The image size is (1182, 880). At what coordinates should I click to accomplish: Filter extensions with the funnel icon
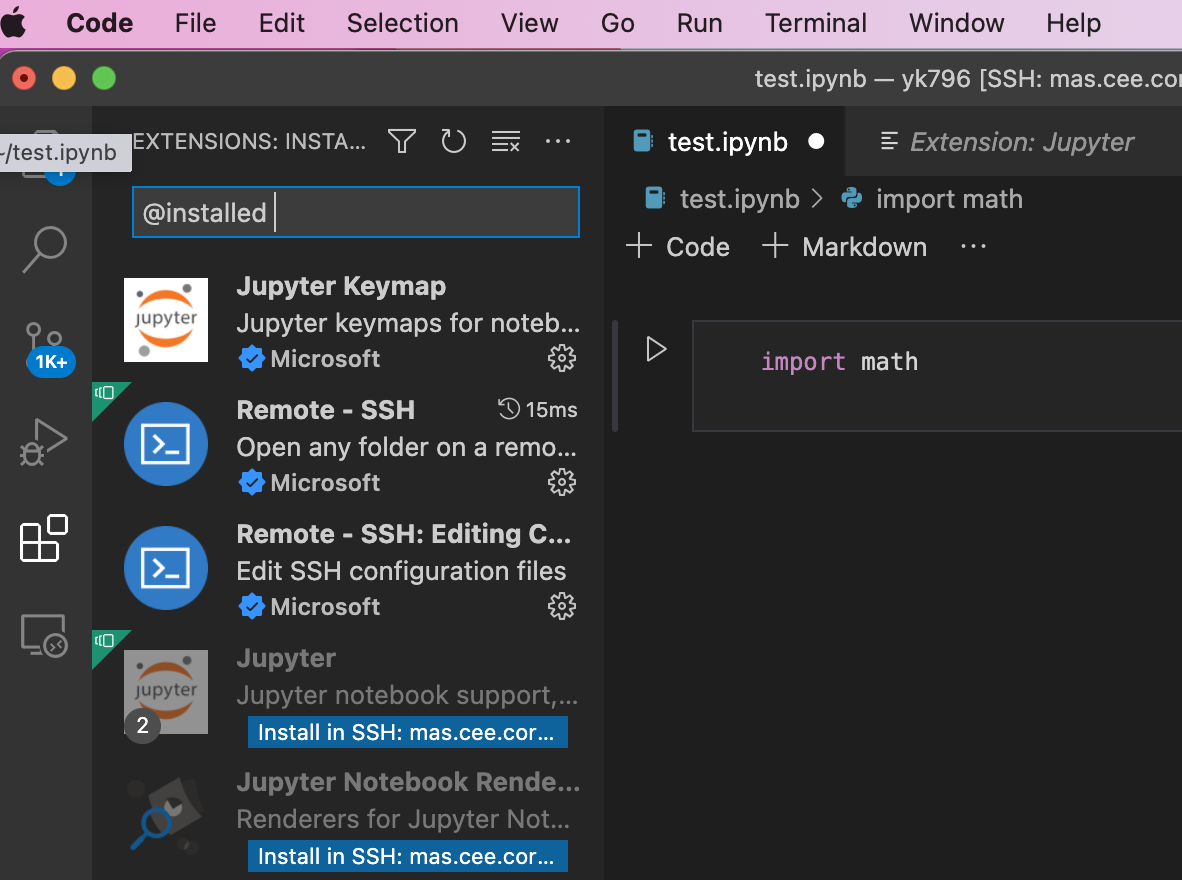402,141
